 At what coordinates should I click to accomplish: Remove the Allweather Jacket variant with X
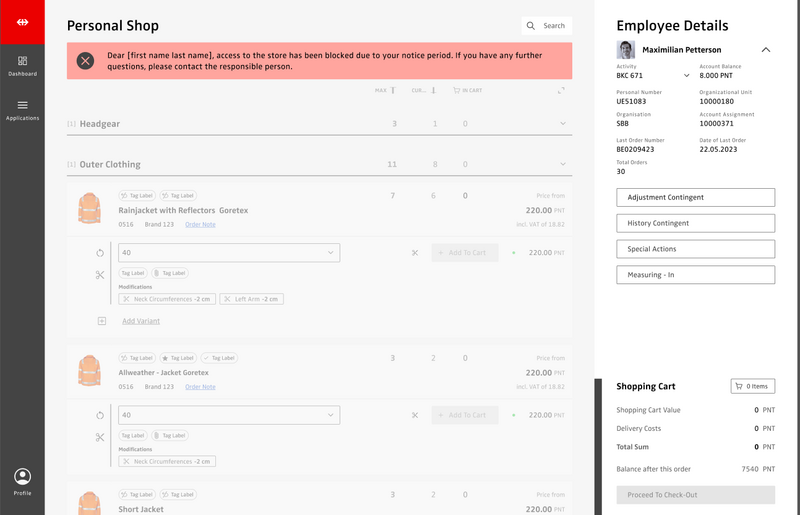pyautogui.click(x=414, y=415)
